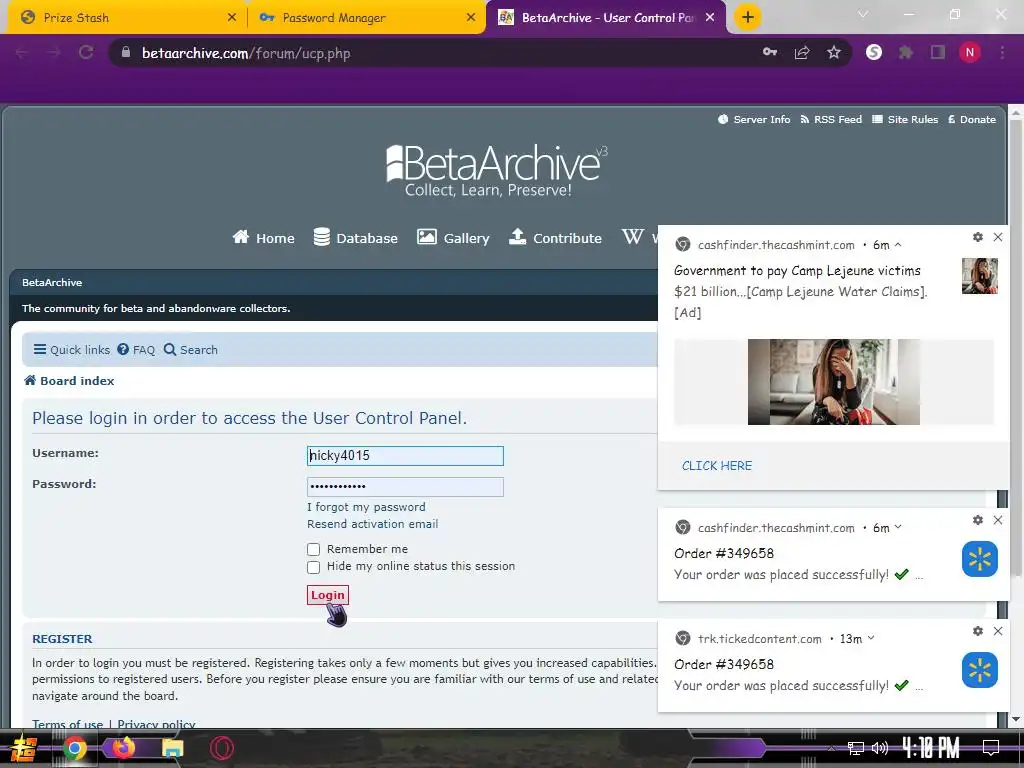Click the BetaArchive logo
Screen dimensions: 1024x768
click(496, 170)
